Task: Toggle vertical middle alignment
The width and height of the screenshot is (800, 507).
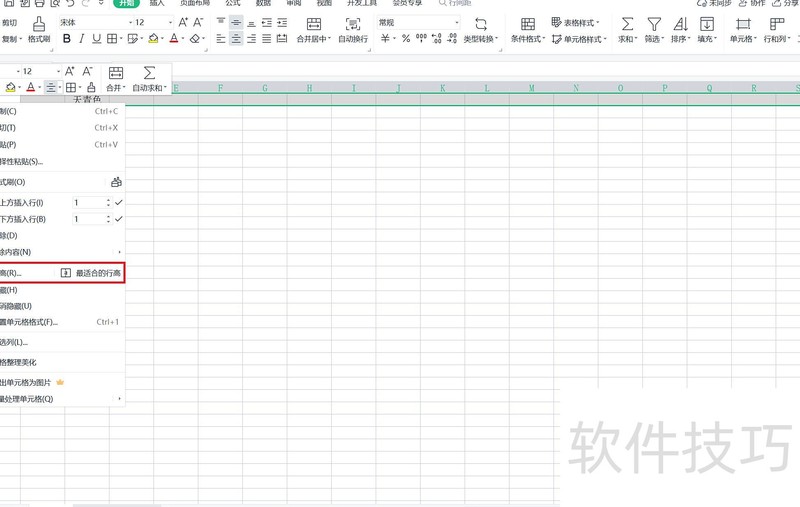Action: (x=236, y=22)
